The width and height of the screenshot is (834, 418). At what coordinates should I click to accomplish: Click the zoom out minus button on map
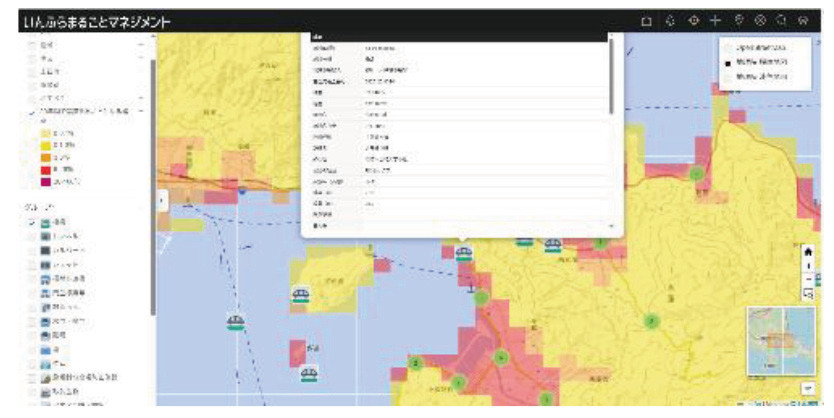click(808, 279)
